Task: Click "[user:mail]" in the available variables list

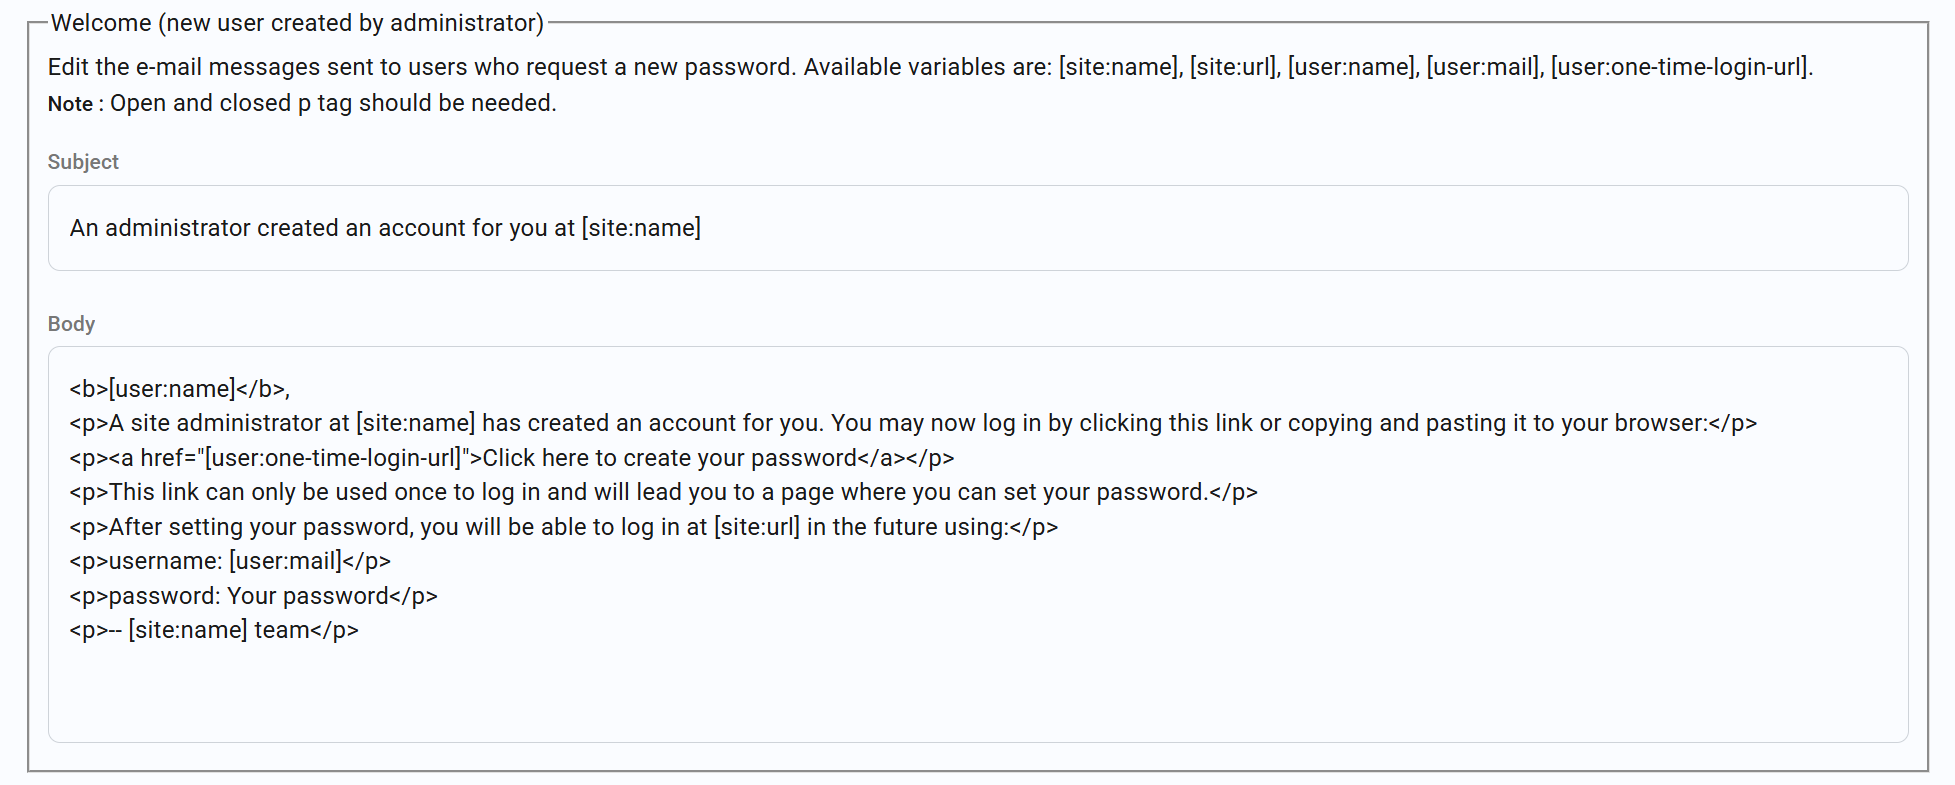Action: (1483, 67)
